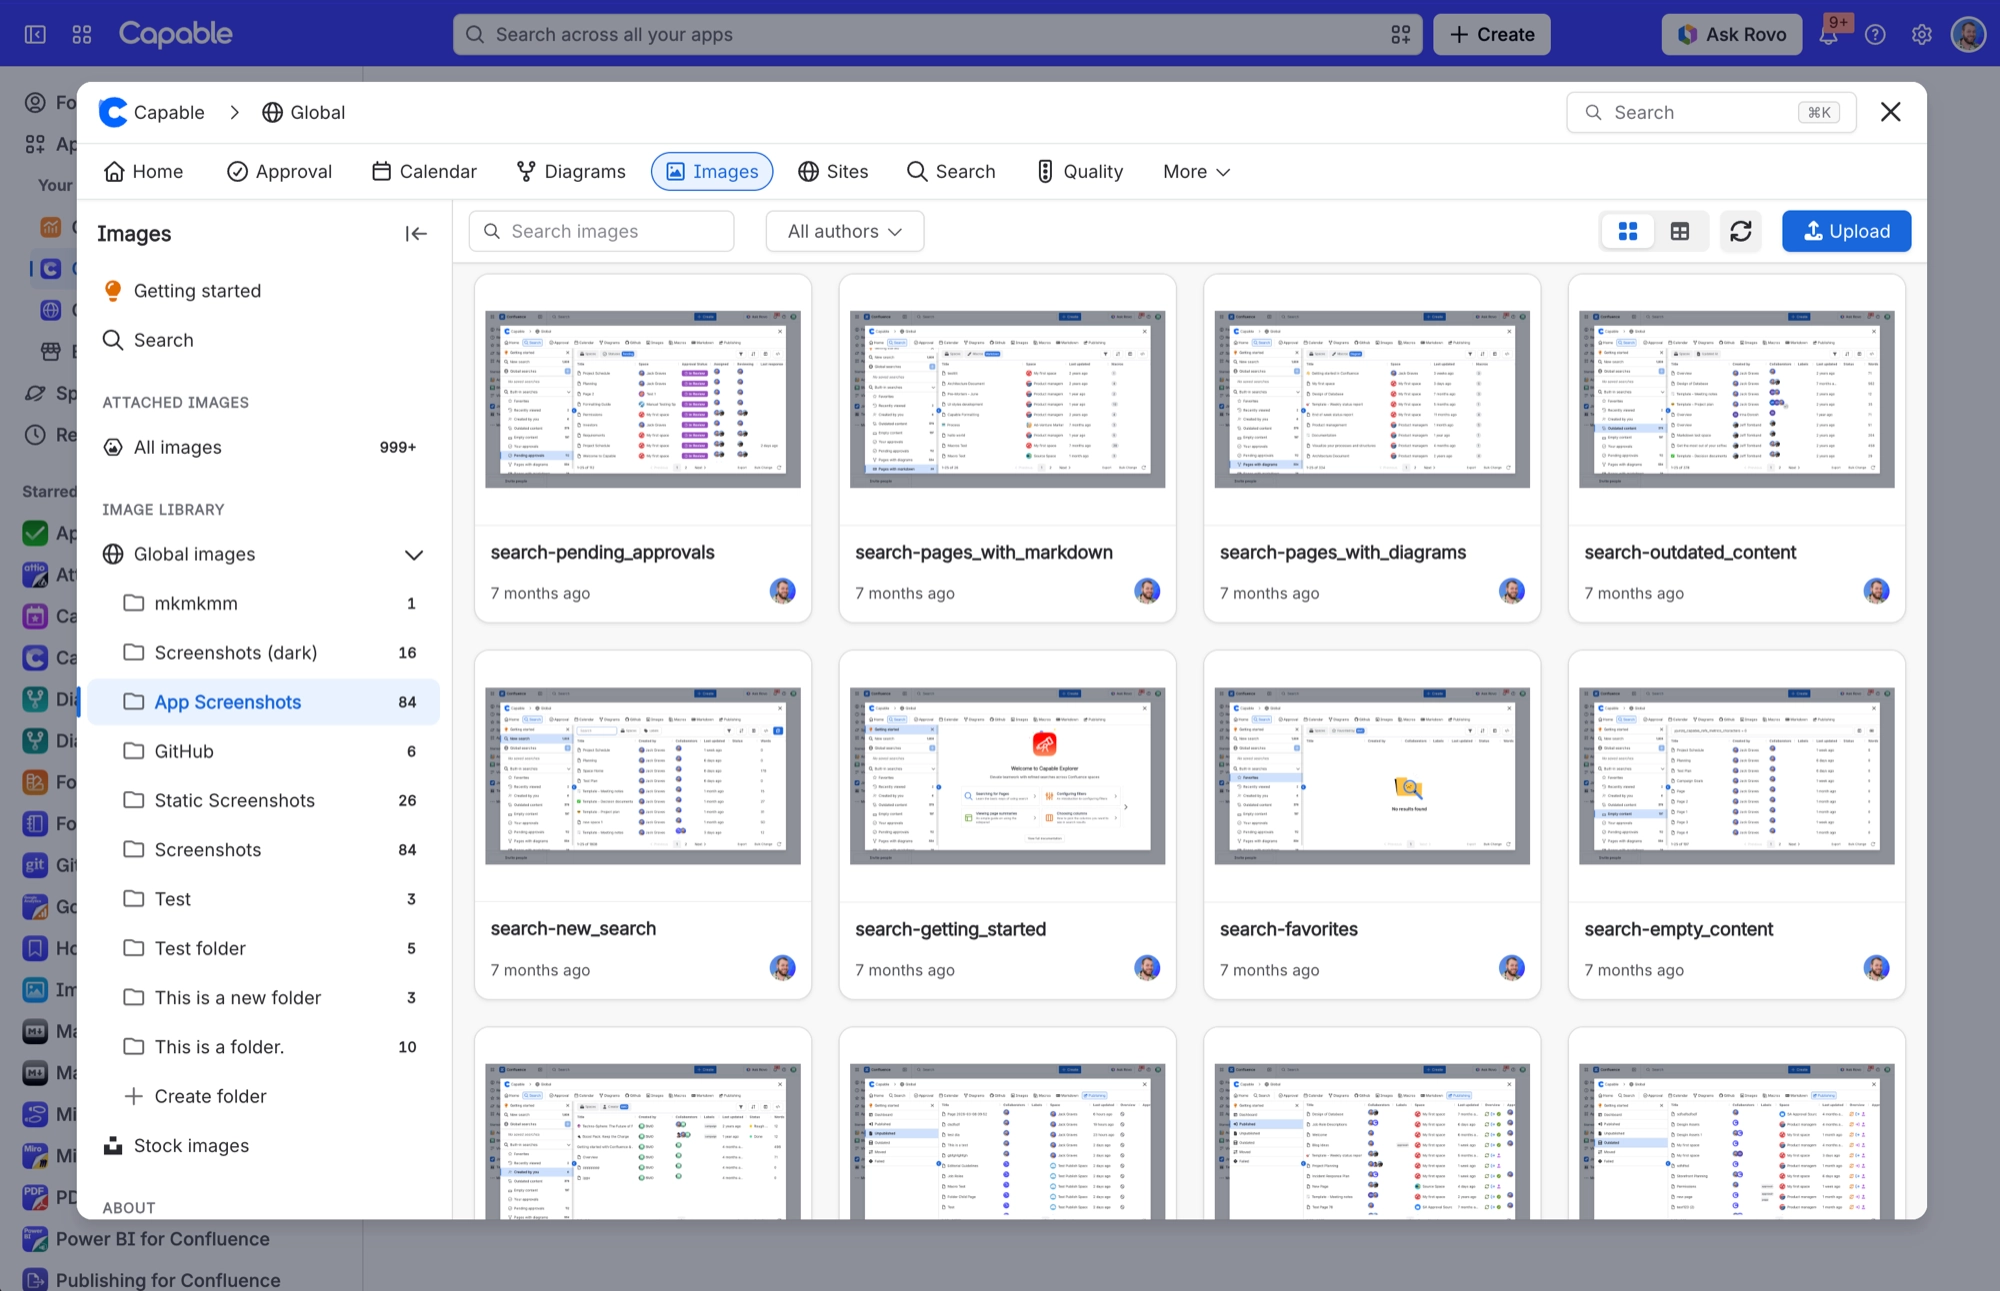Screen dimensions: 2000x1291
Task: Click the Capable wordmark in top bar
Action: (x=176, y=34)
